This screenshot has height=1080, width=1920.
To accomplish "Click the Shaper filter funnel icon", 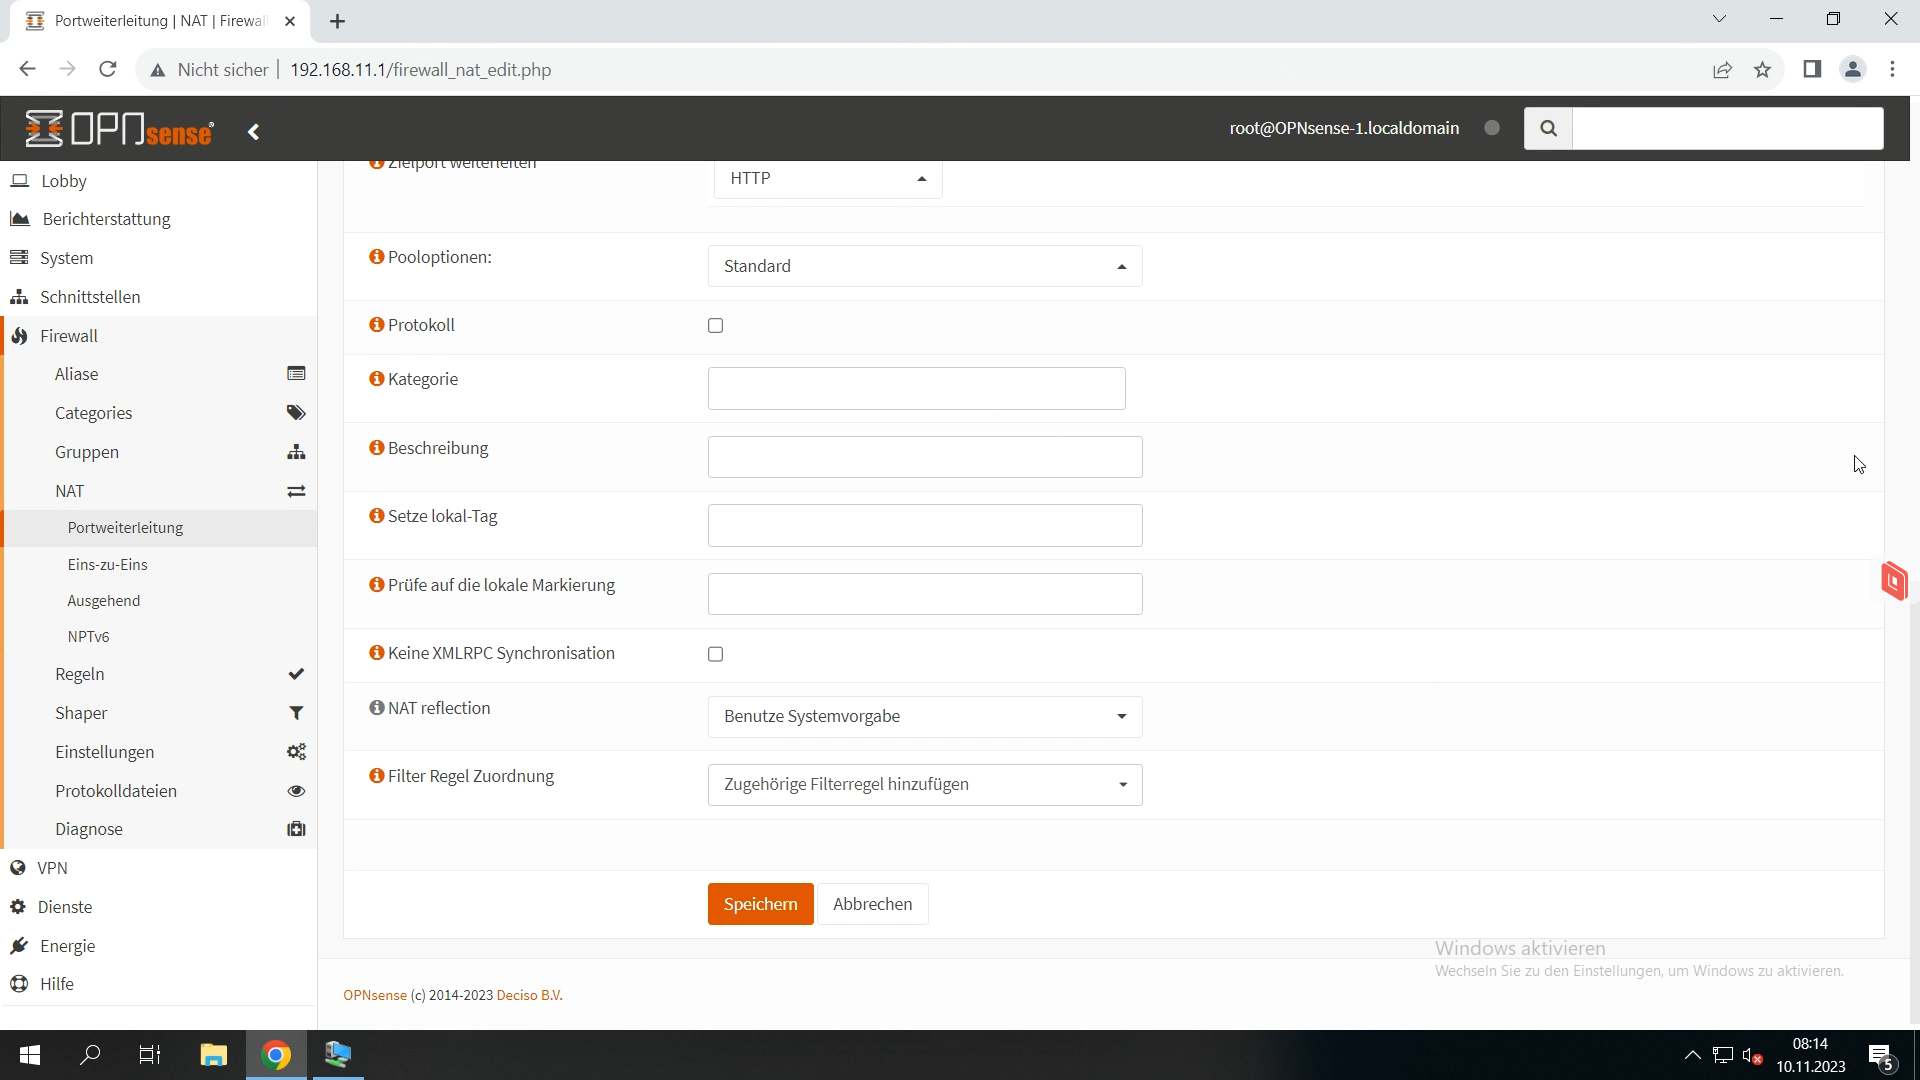I will (x=296, y=713).
